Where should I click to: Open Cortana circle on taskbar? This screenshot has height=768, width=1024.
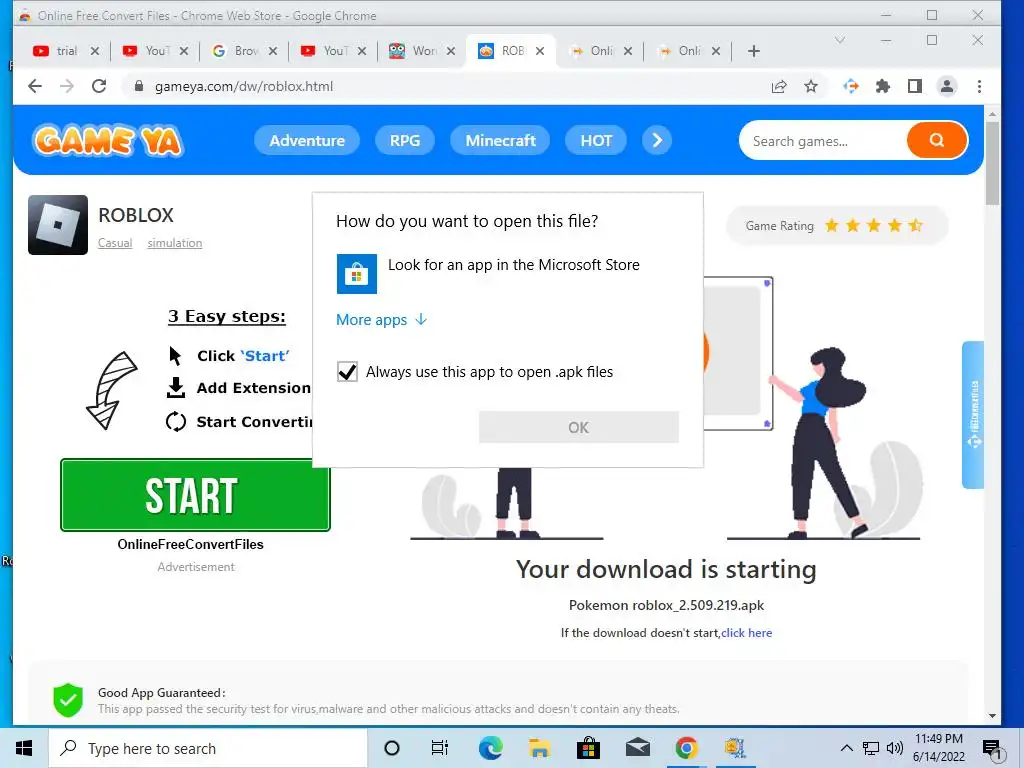point(392,748)
